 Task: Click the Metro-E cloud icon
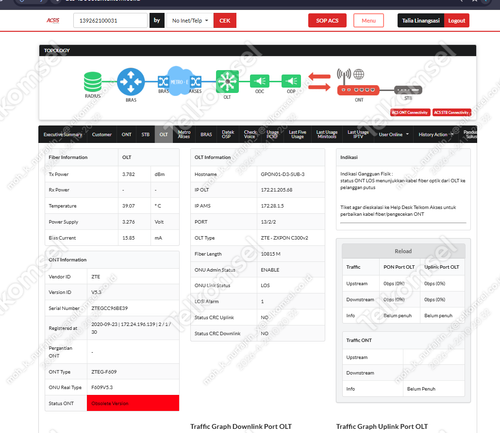180,81
